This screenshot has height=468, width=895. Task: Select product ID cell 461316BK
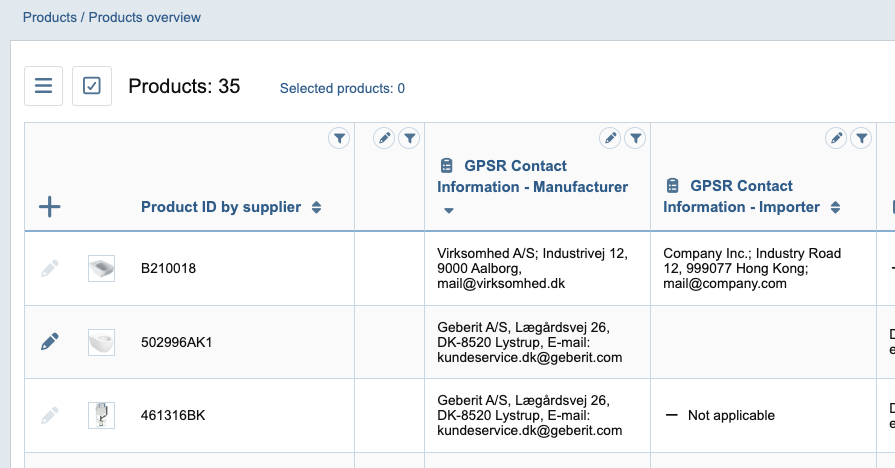pos(173,415)
